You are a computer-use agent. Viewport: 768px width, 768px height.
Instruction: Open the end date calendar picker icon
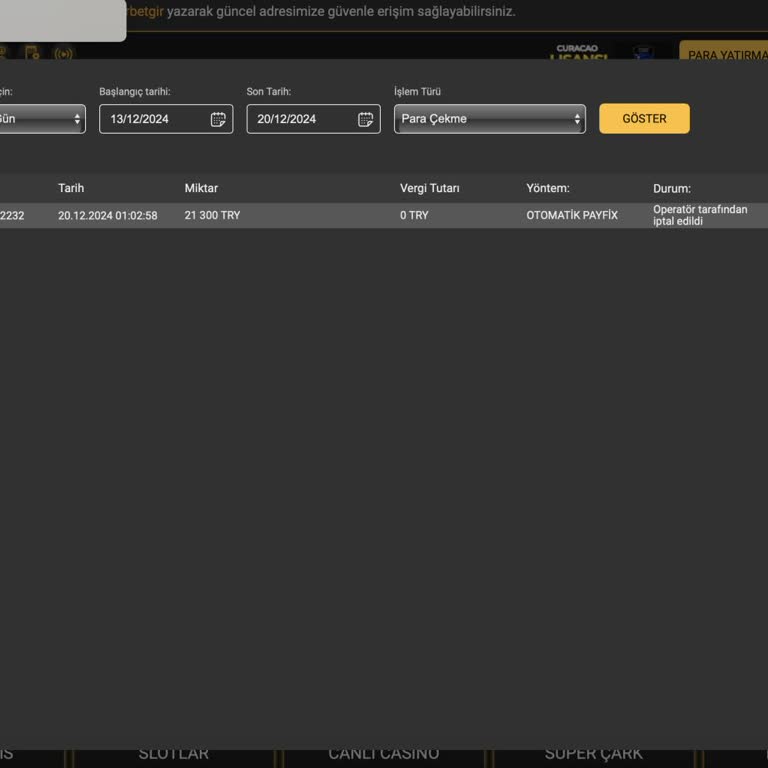tap(365, 119)
